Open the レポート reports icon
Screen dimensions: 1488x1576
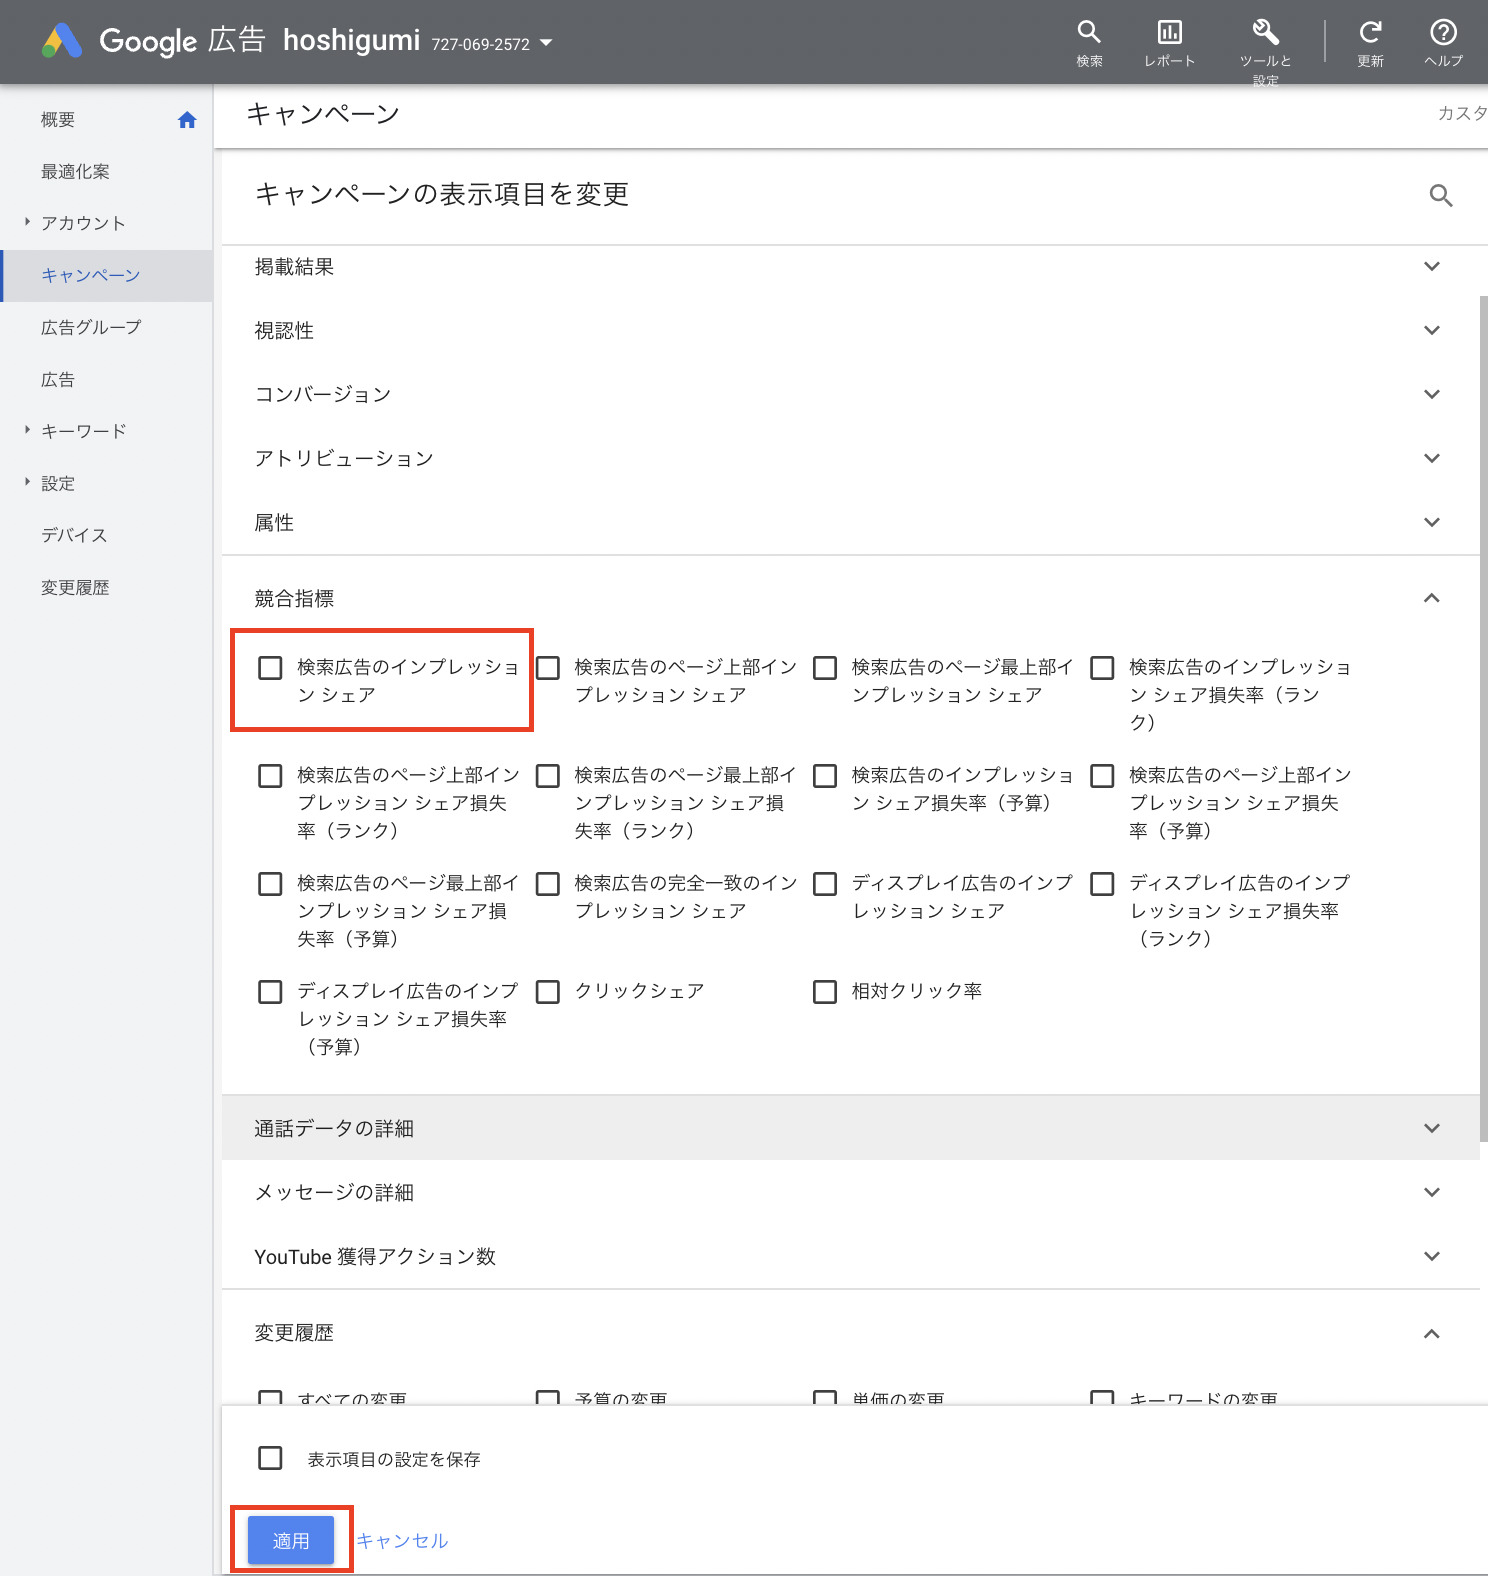1169,33
